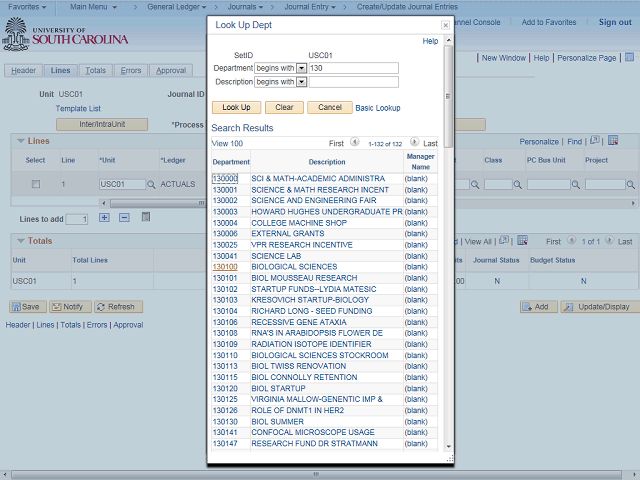Click delete lines minus icon

click(x=124, y=218)
